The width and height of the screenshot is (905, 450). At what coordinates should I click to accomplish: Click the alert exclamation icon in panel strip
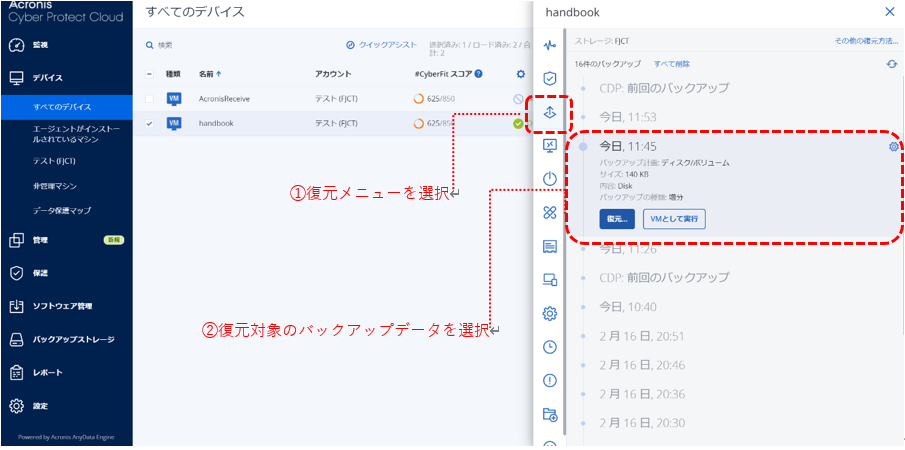(x=549, y=380)
